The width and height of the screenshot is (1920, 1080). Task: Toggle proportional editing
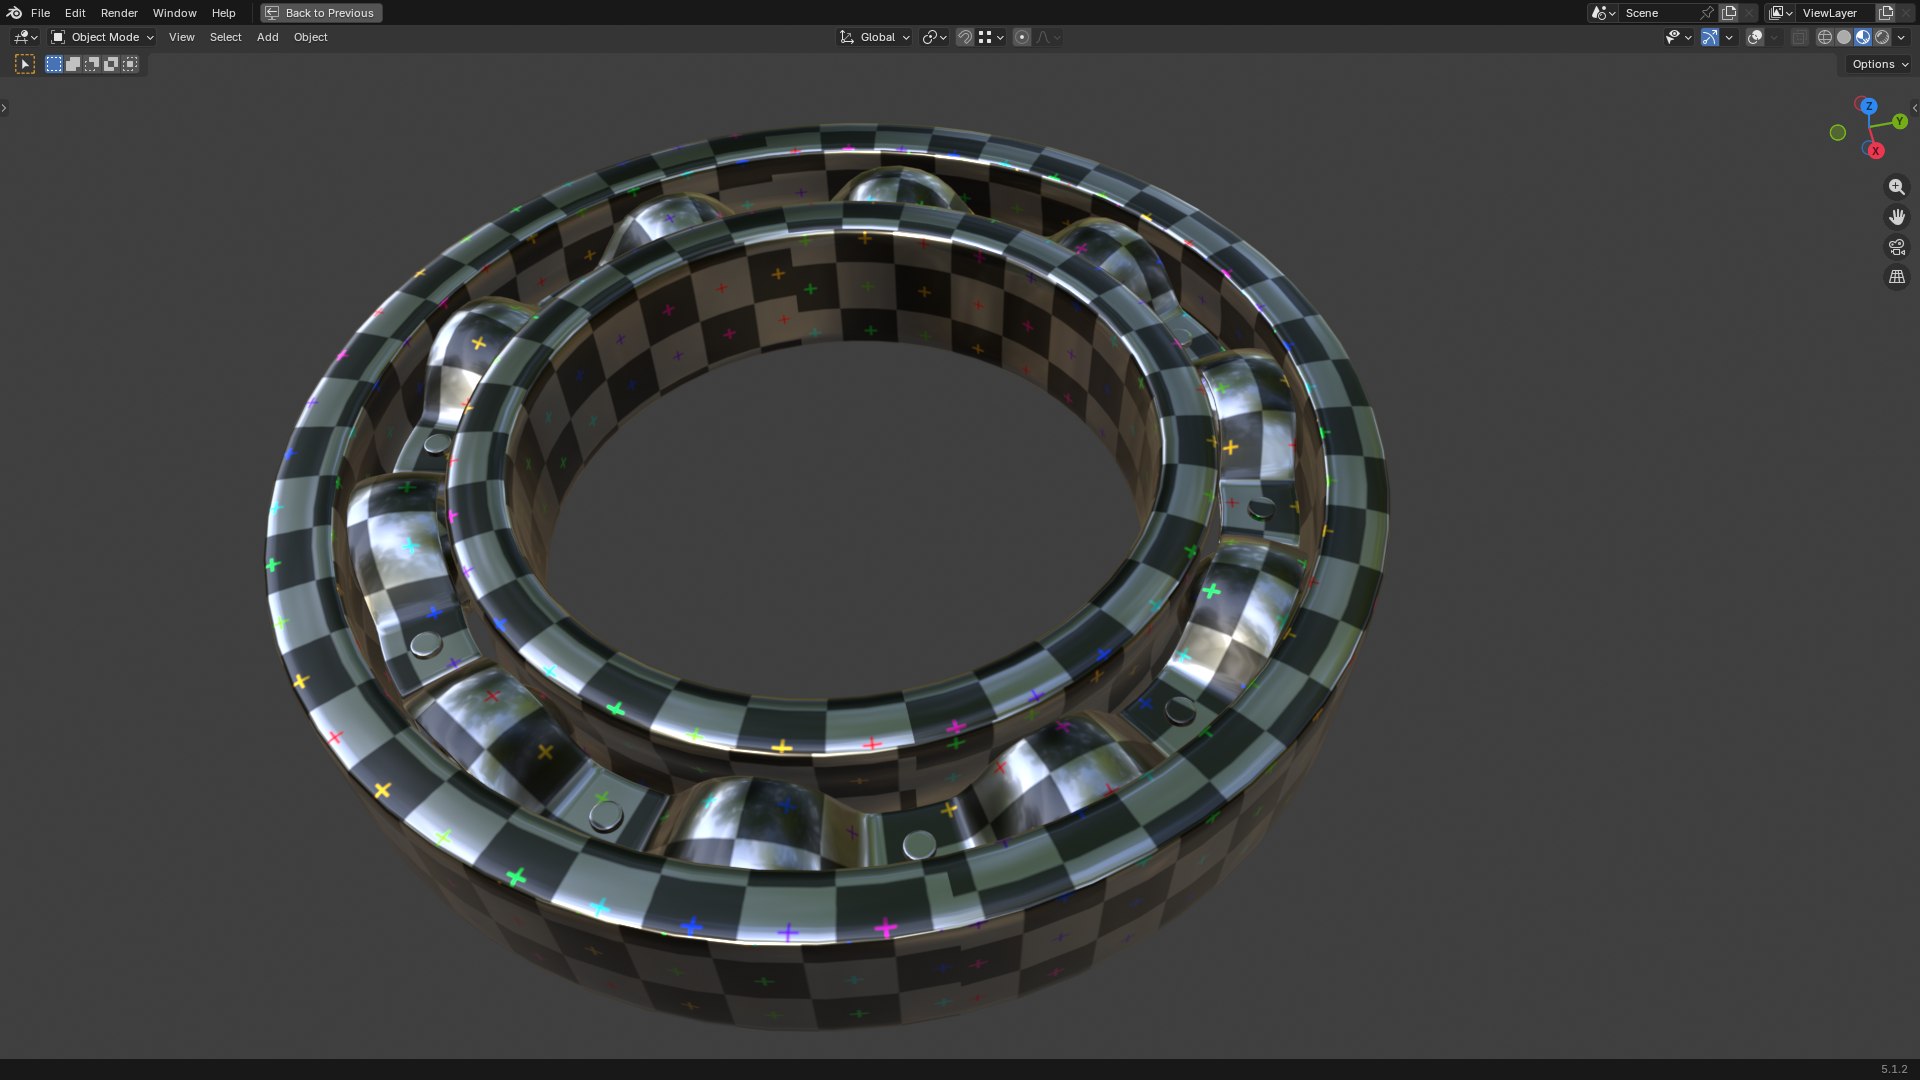(1021, 37)
